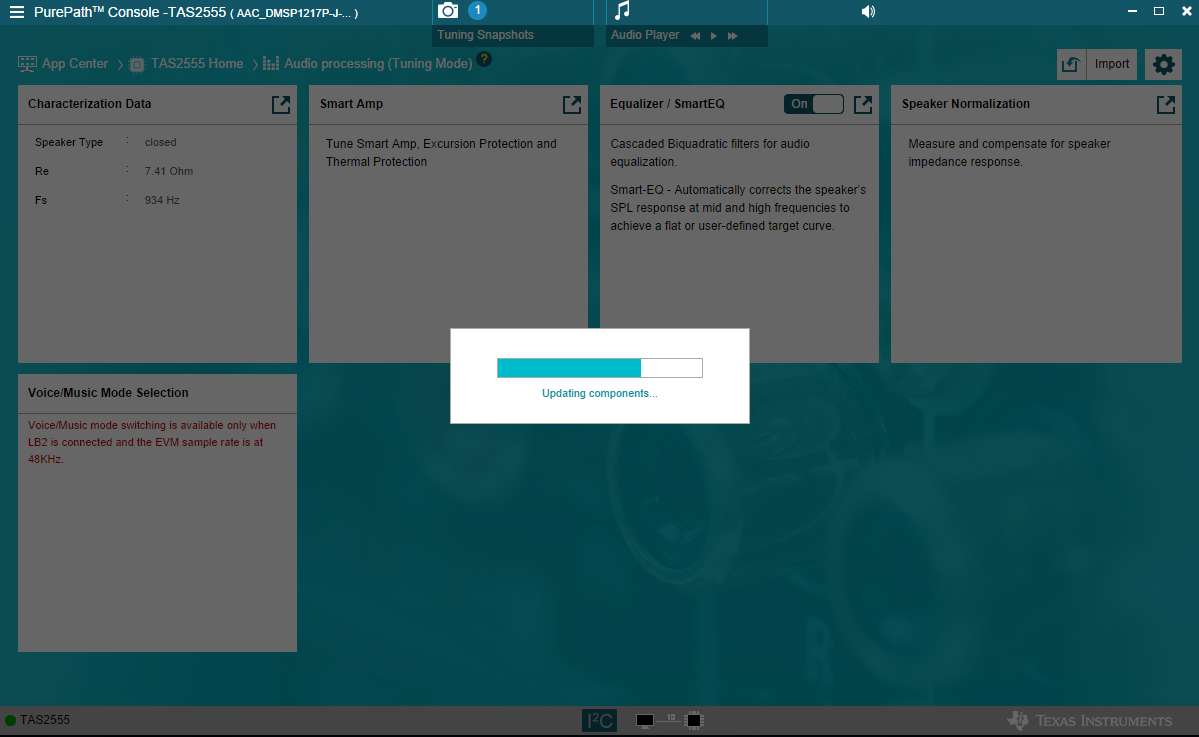The width and height of the screenshot is (1199, 737).
Task: Open the tuning mode help question mark
Action: point(484,59)
